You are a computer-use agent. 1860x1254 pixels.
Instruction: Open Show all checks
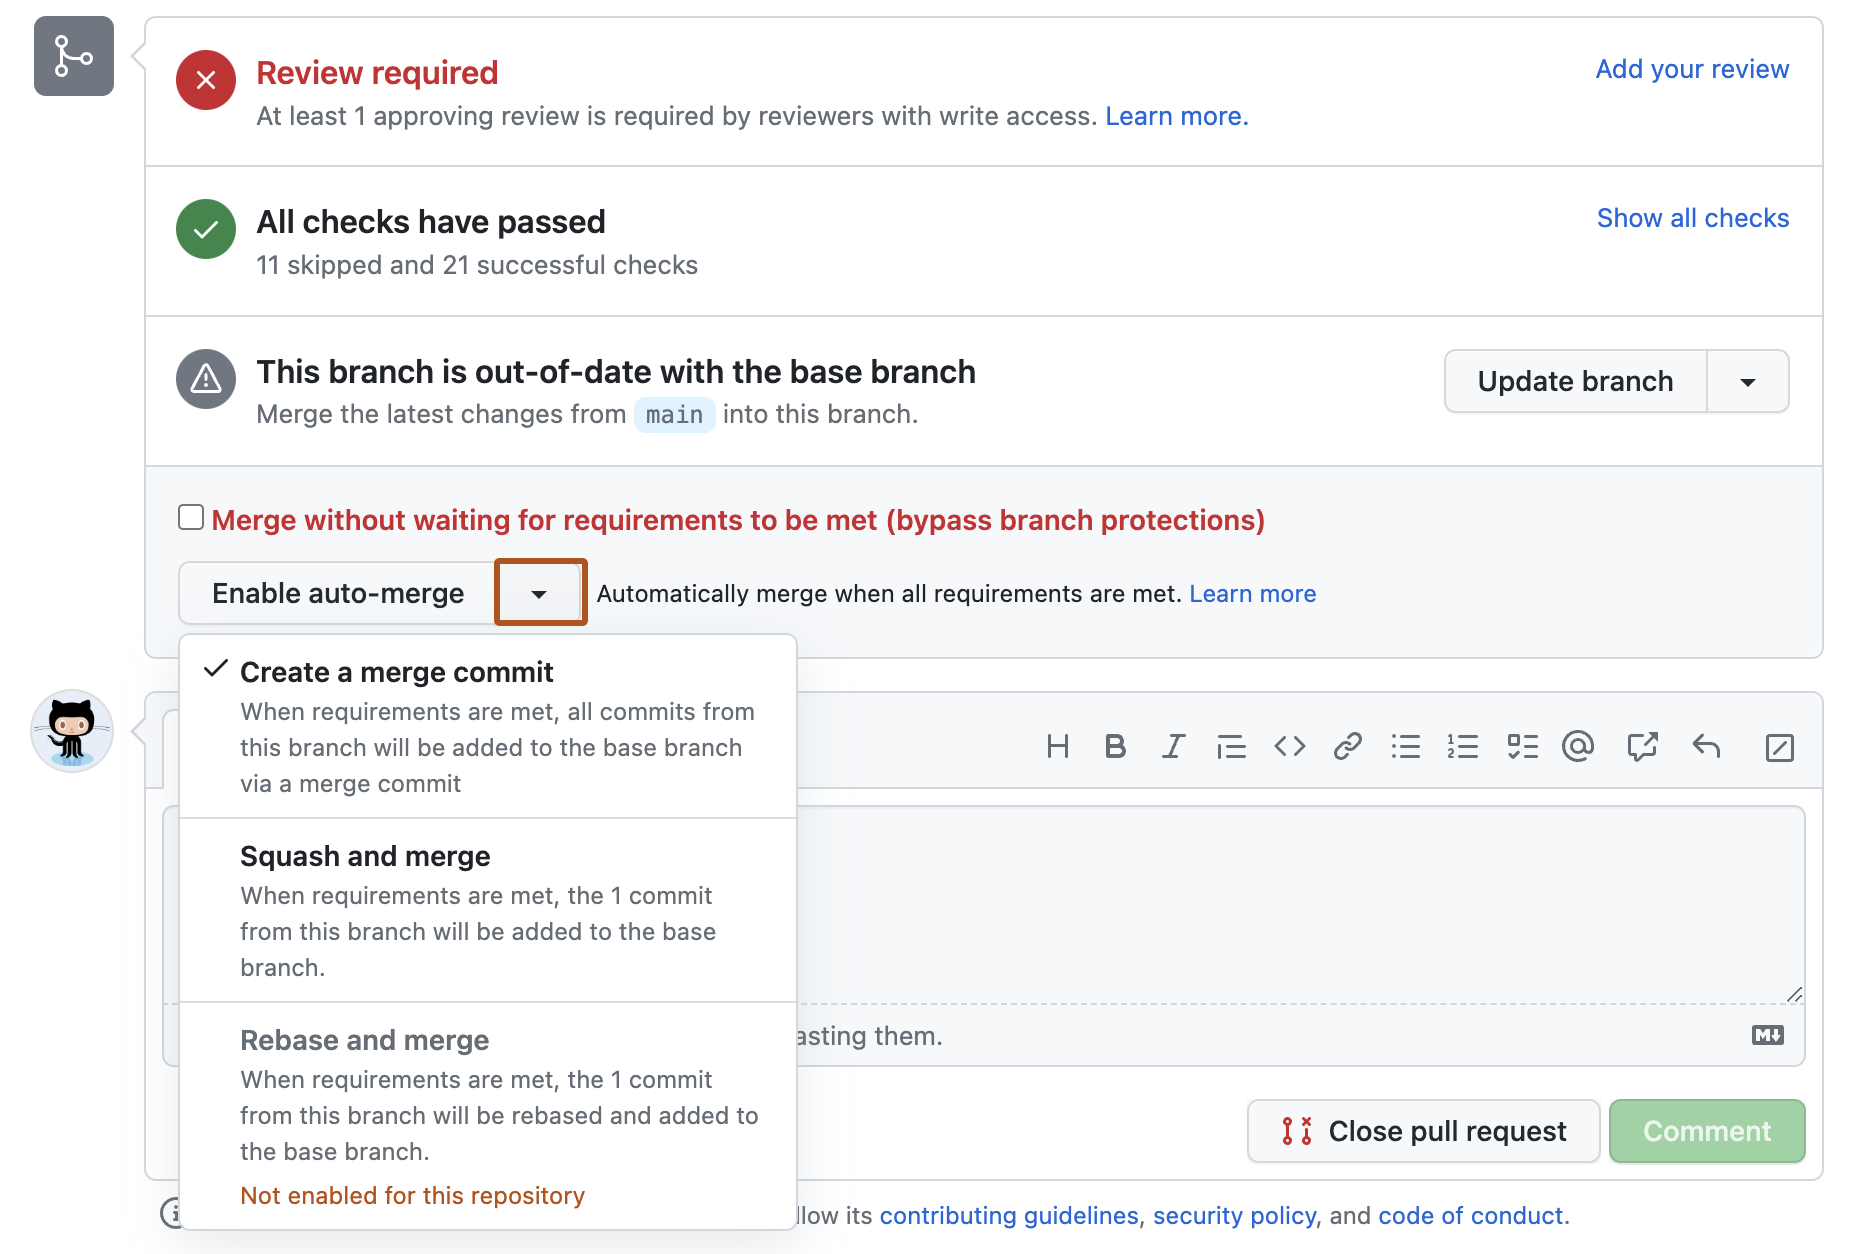1692,217
